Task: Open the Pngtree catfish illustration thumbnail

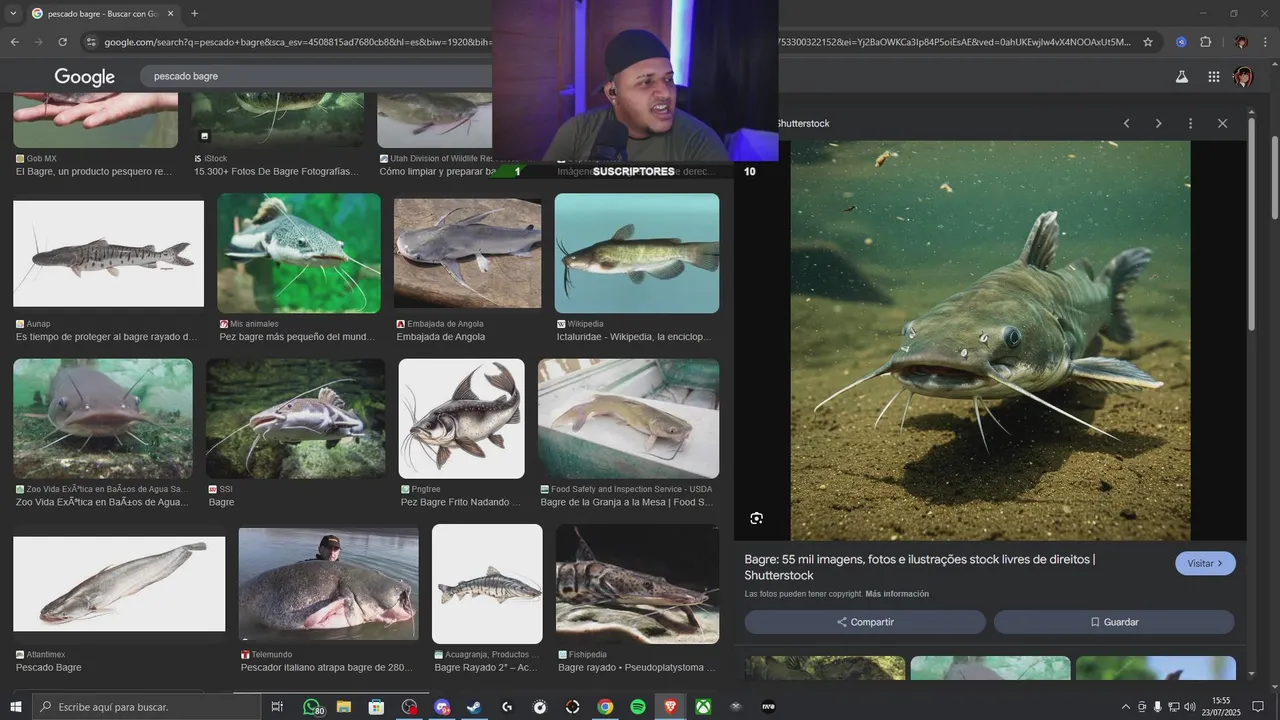Action: 461,419
